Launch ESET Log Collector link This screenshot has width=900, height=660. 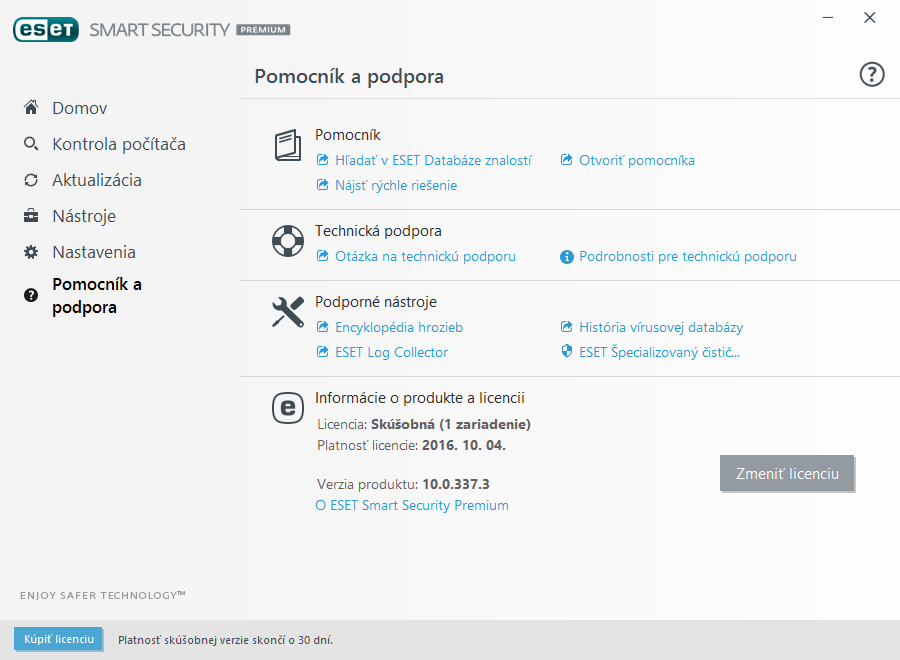click(x=391, y=352)
